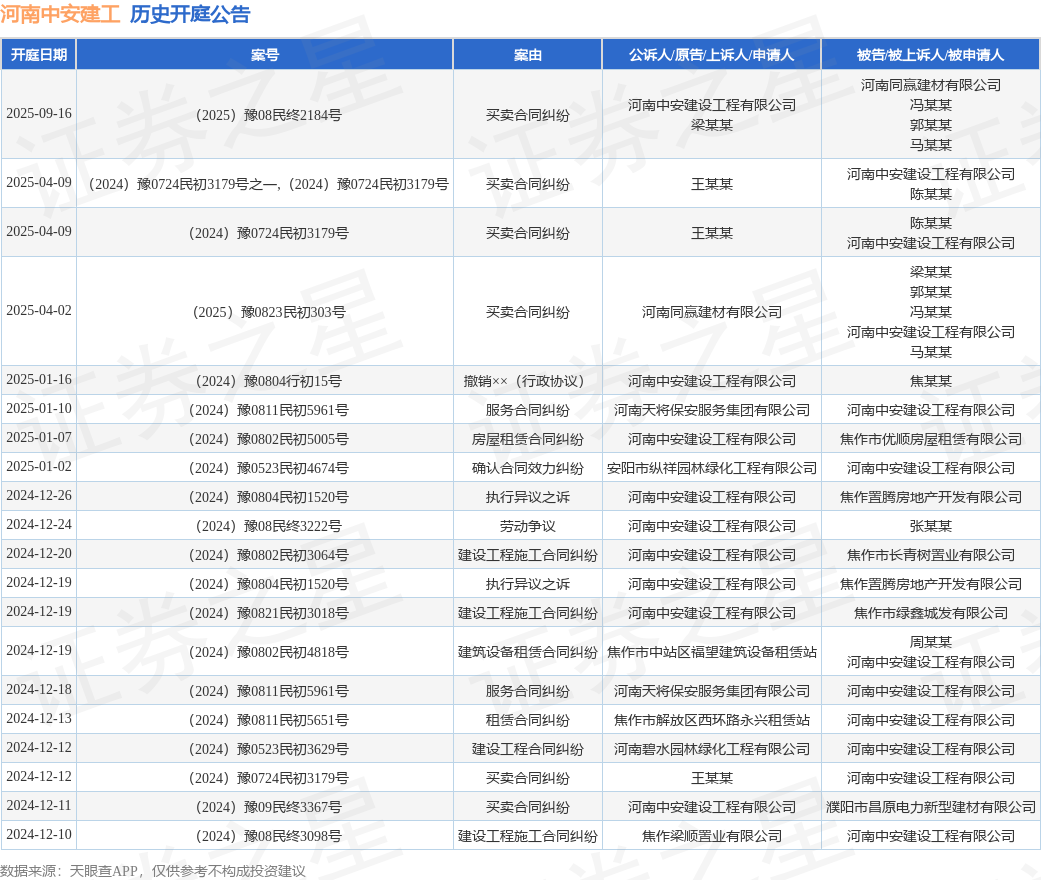Screen dimensions: 1041x880
Task: Click date cell 2025-01-02
Action: tap(39, 466)
